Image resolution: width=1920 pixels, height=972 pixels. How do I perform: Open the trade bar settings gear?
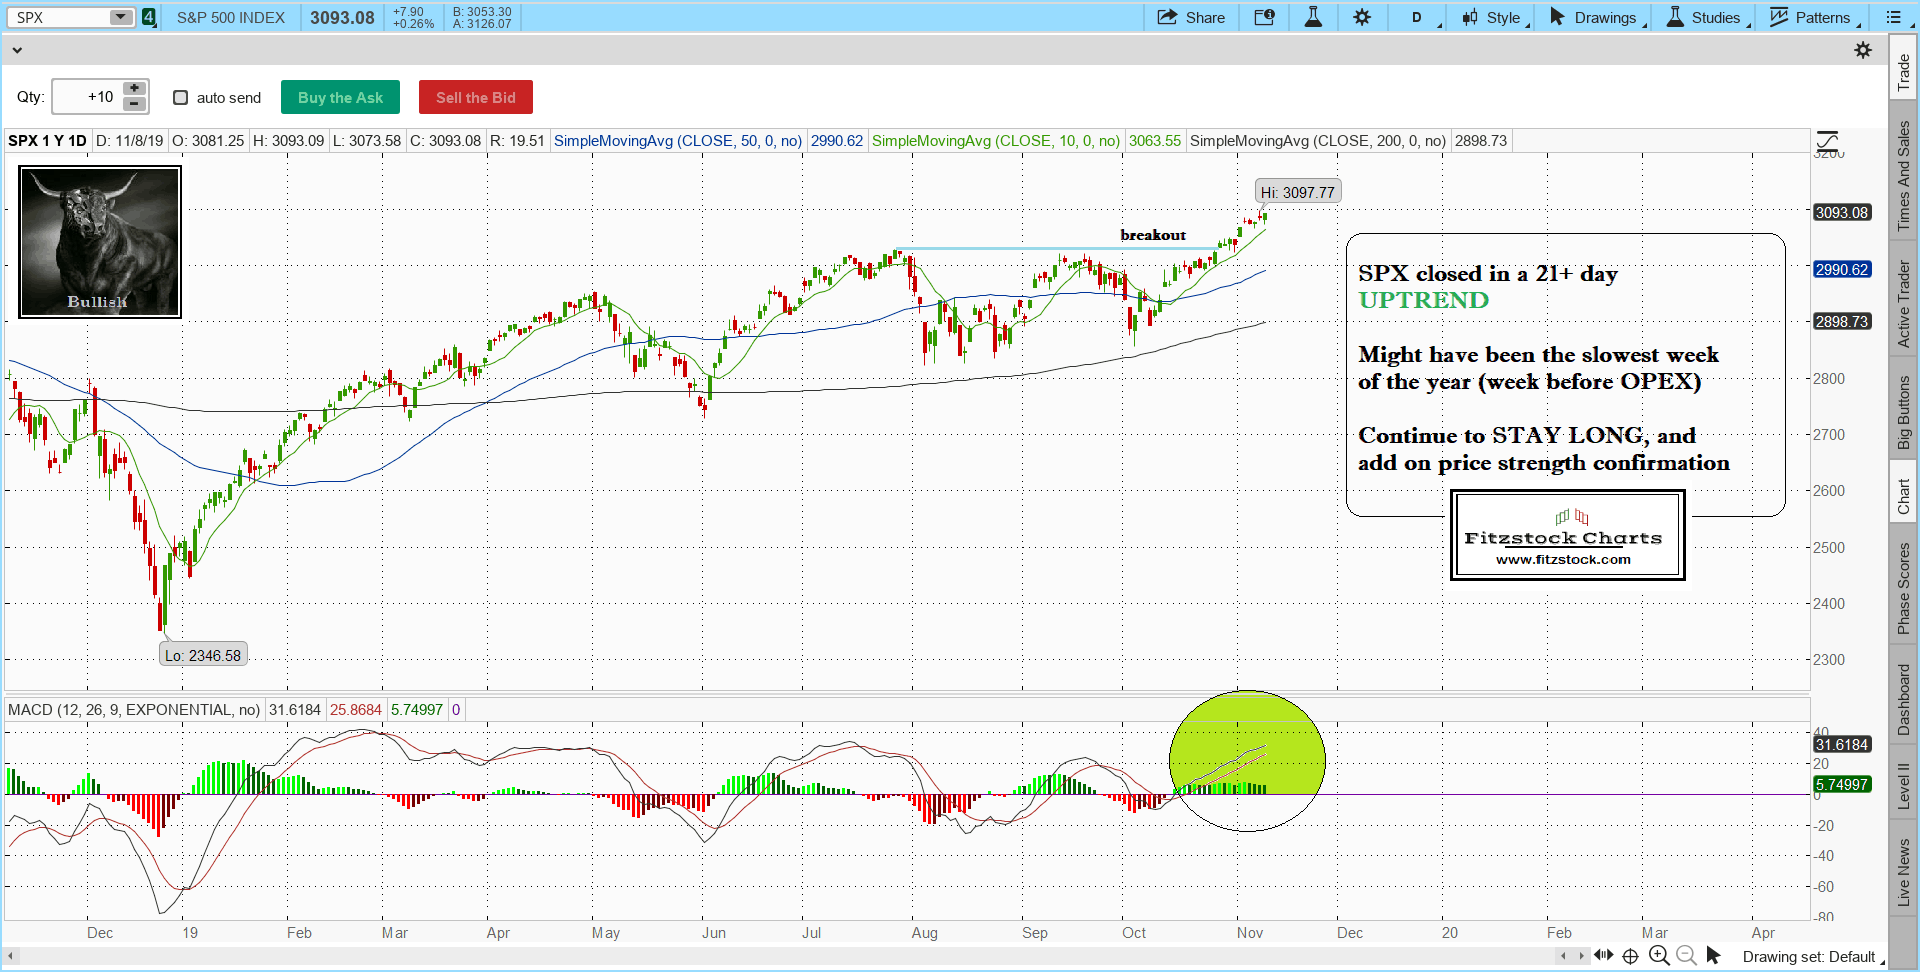(x=1862, y=50)
